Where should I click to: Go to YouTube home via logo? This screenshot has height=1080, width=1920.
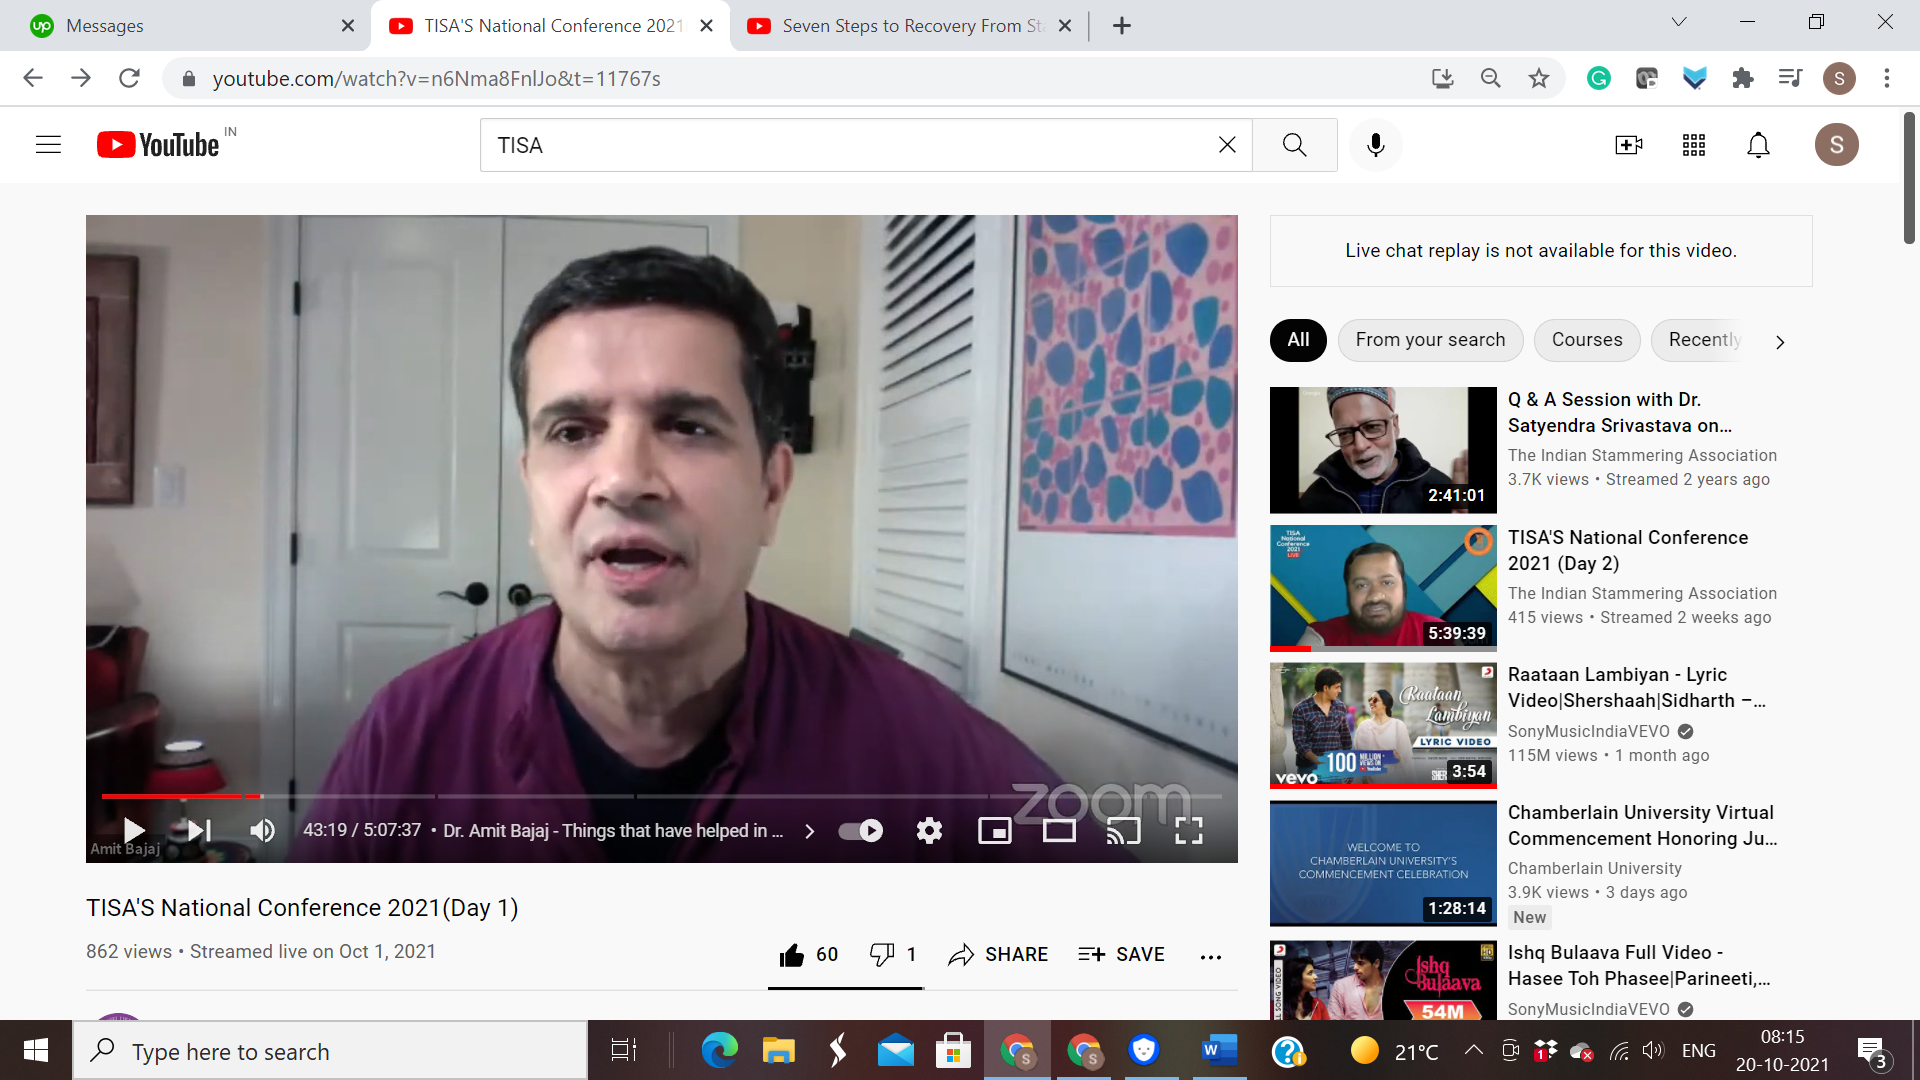click(158, 145)
